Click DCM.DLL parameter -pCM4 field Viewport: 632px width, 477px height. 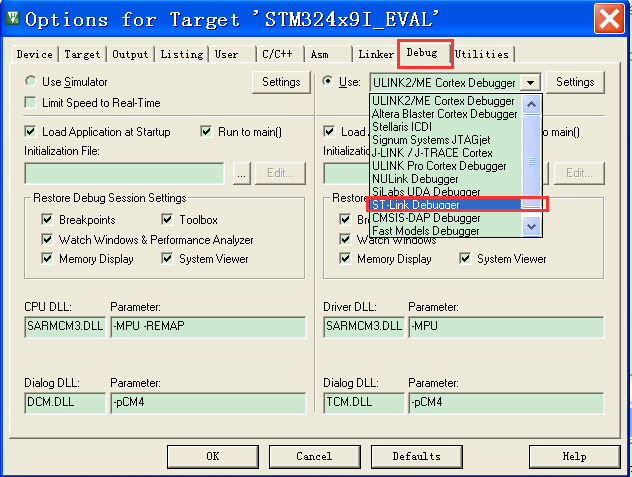208,402
